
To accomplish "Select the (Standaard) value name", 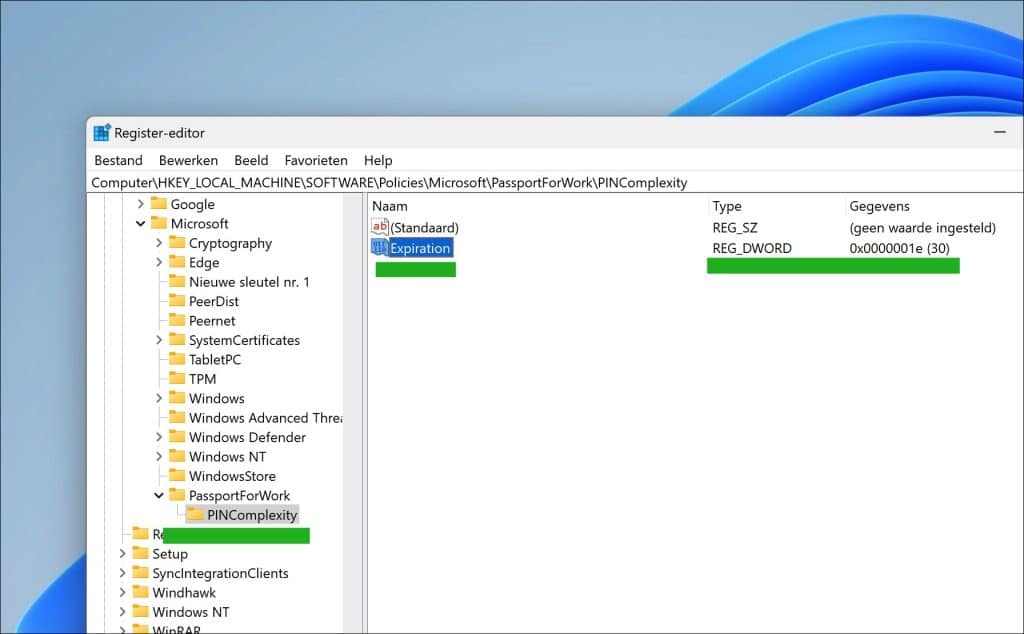I will pos(424,227).
